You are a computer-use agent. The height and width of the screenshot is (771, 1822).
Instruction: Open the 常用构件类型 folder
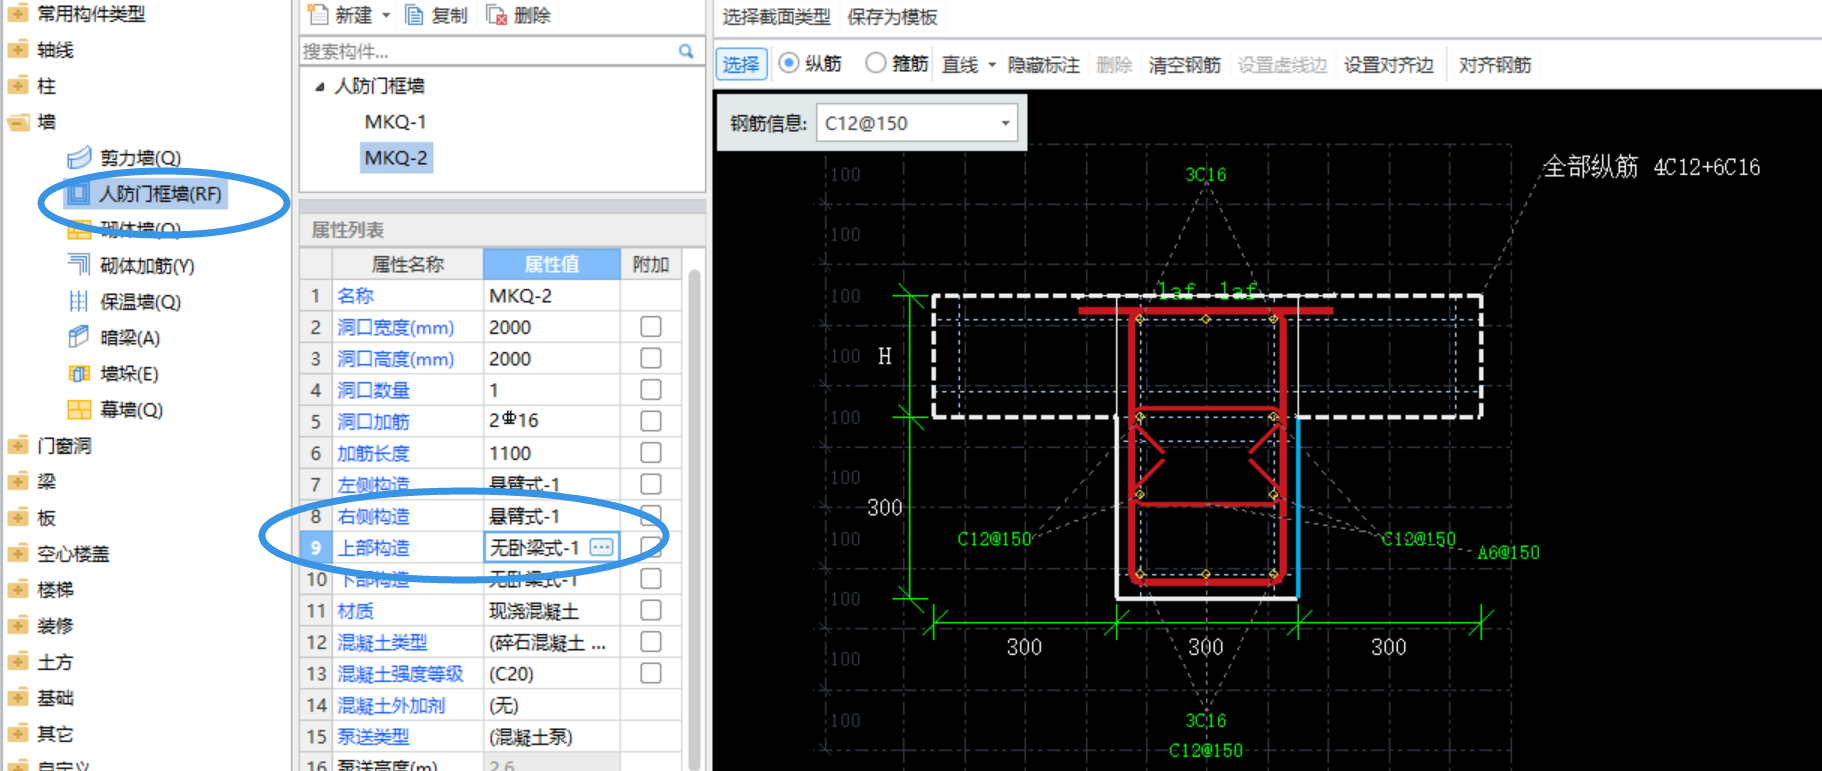pyautogui.click(x=18, y=14)
